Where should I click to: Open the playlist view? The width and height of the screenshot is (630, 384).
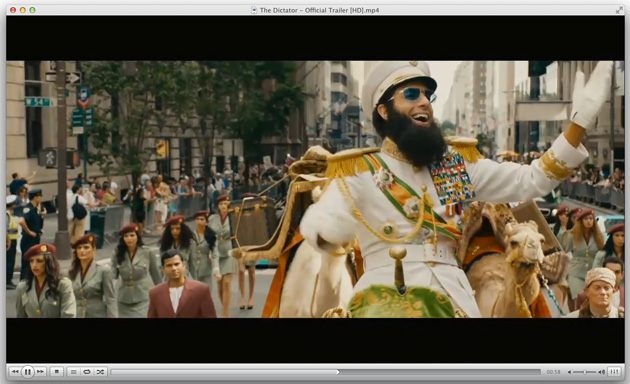[73, 372]
